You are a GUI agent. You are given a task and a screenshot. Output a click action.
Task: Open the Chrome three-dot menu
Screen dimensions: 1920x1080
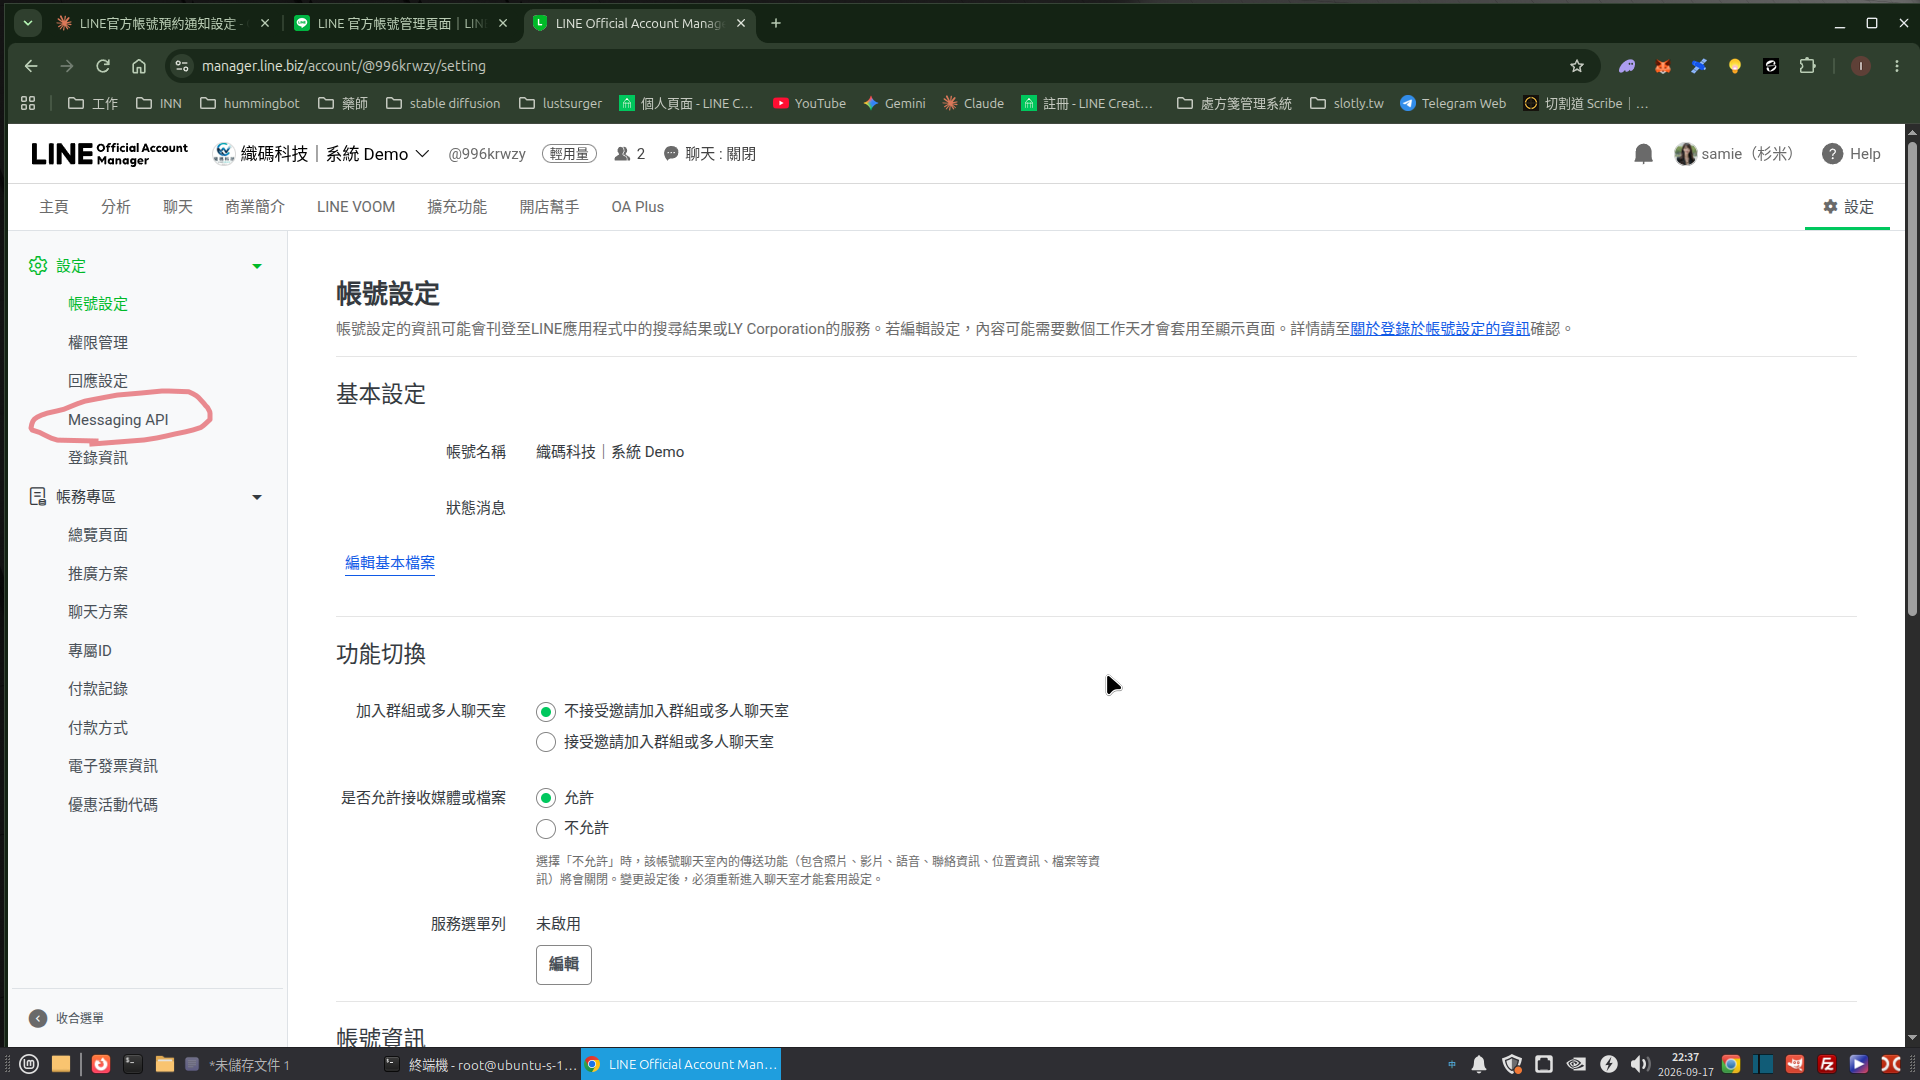click(x=1897, y=66)
